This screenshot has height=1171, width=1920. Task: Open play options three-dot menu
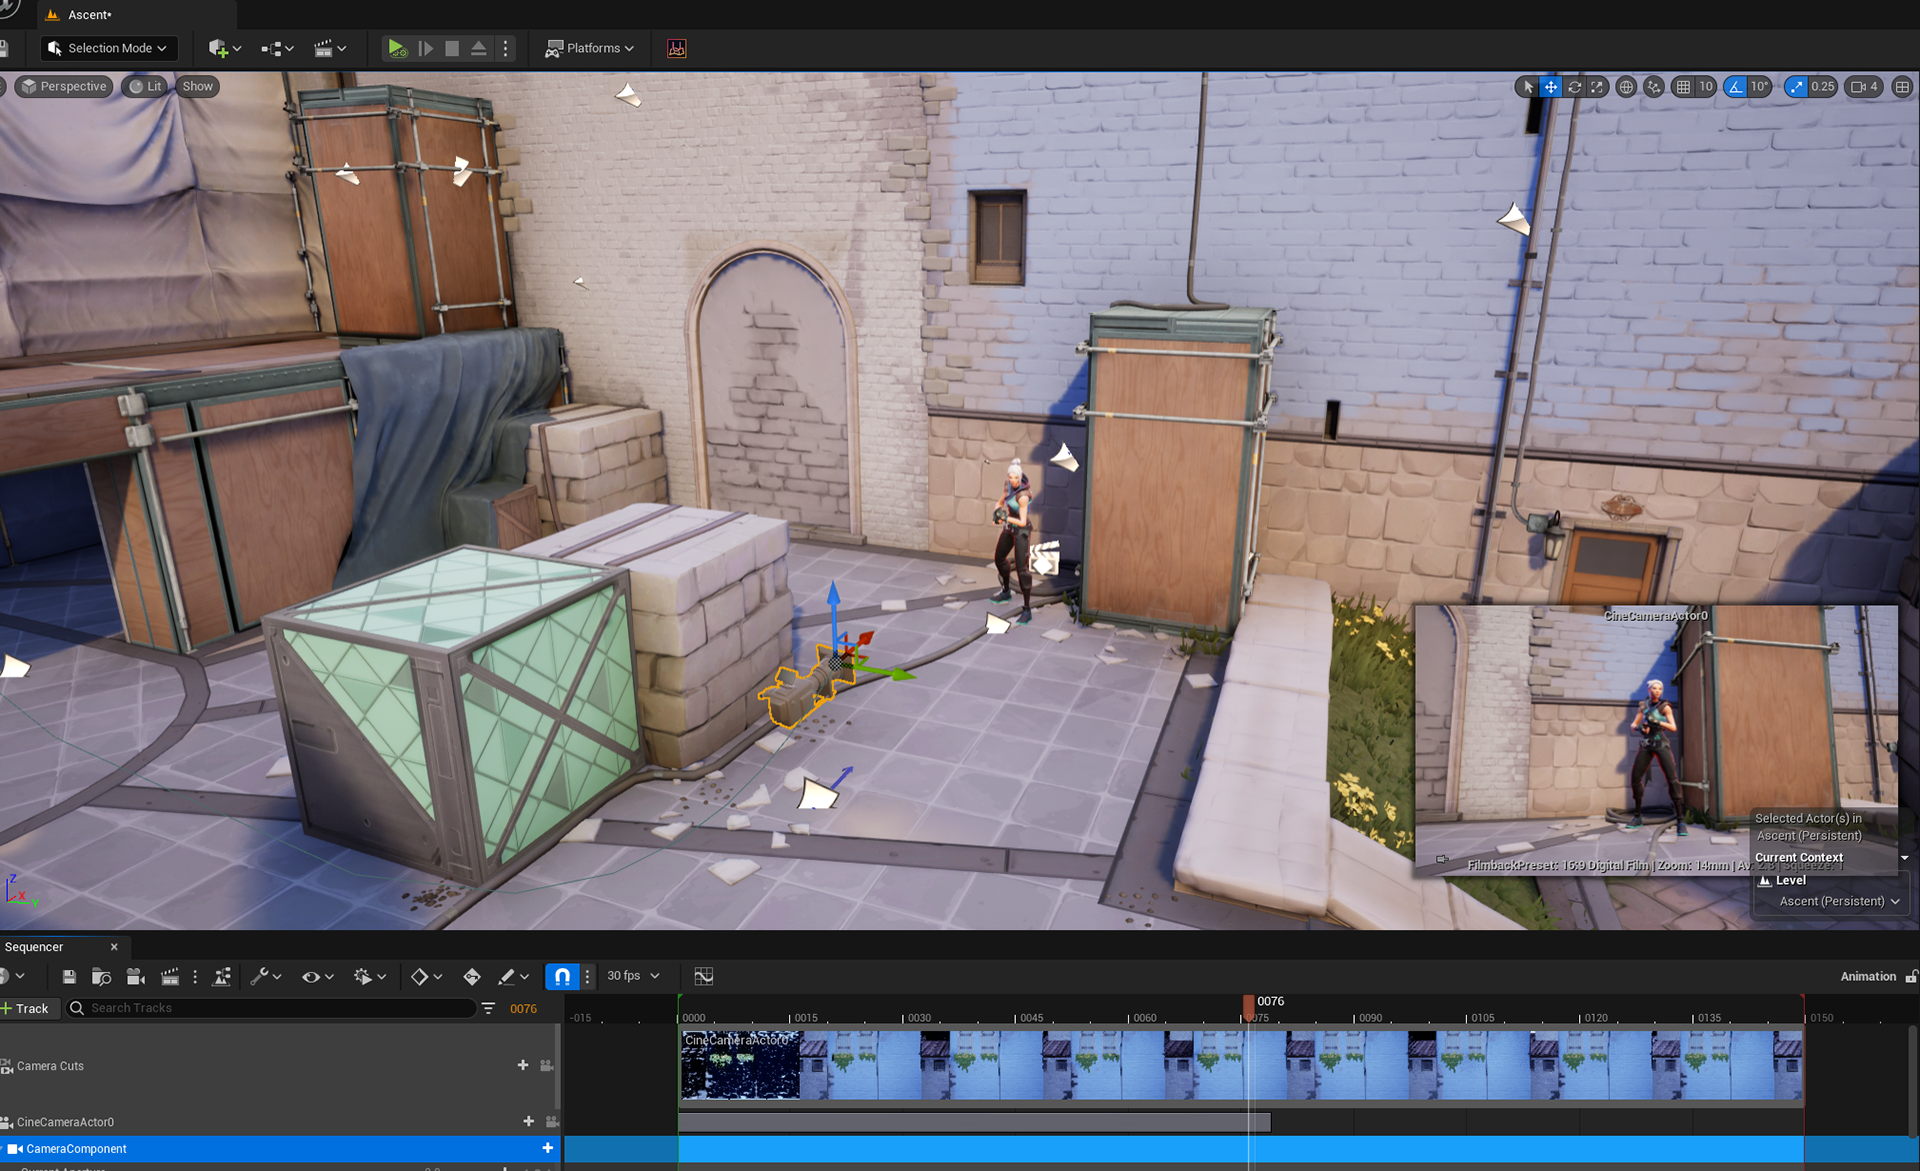point(505,48)
